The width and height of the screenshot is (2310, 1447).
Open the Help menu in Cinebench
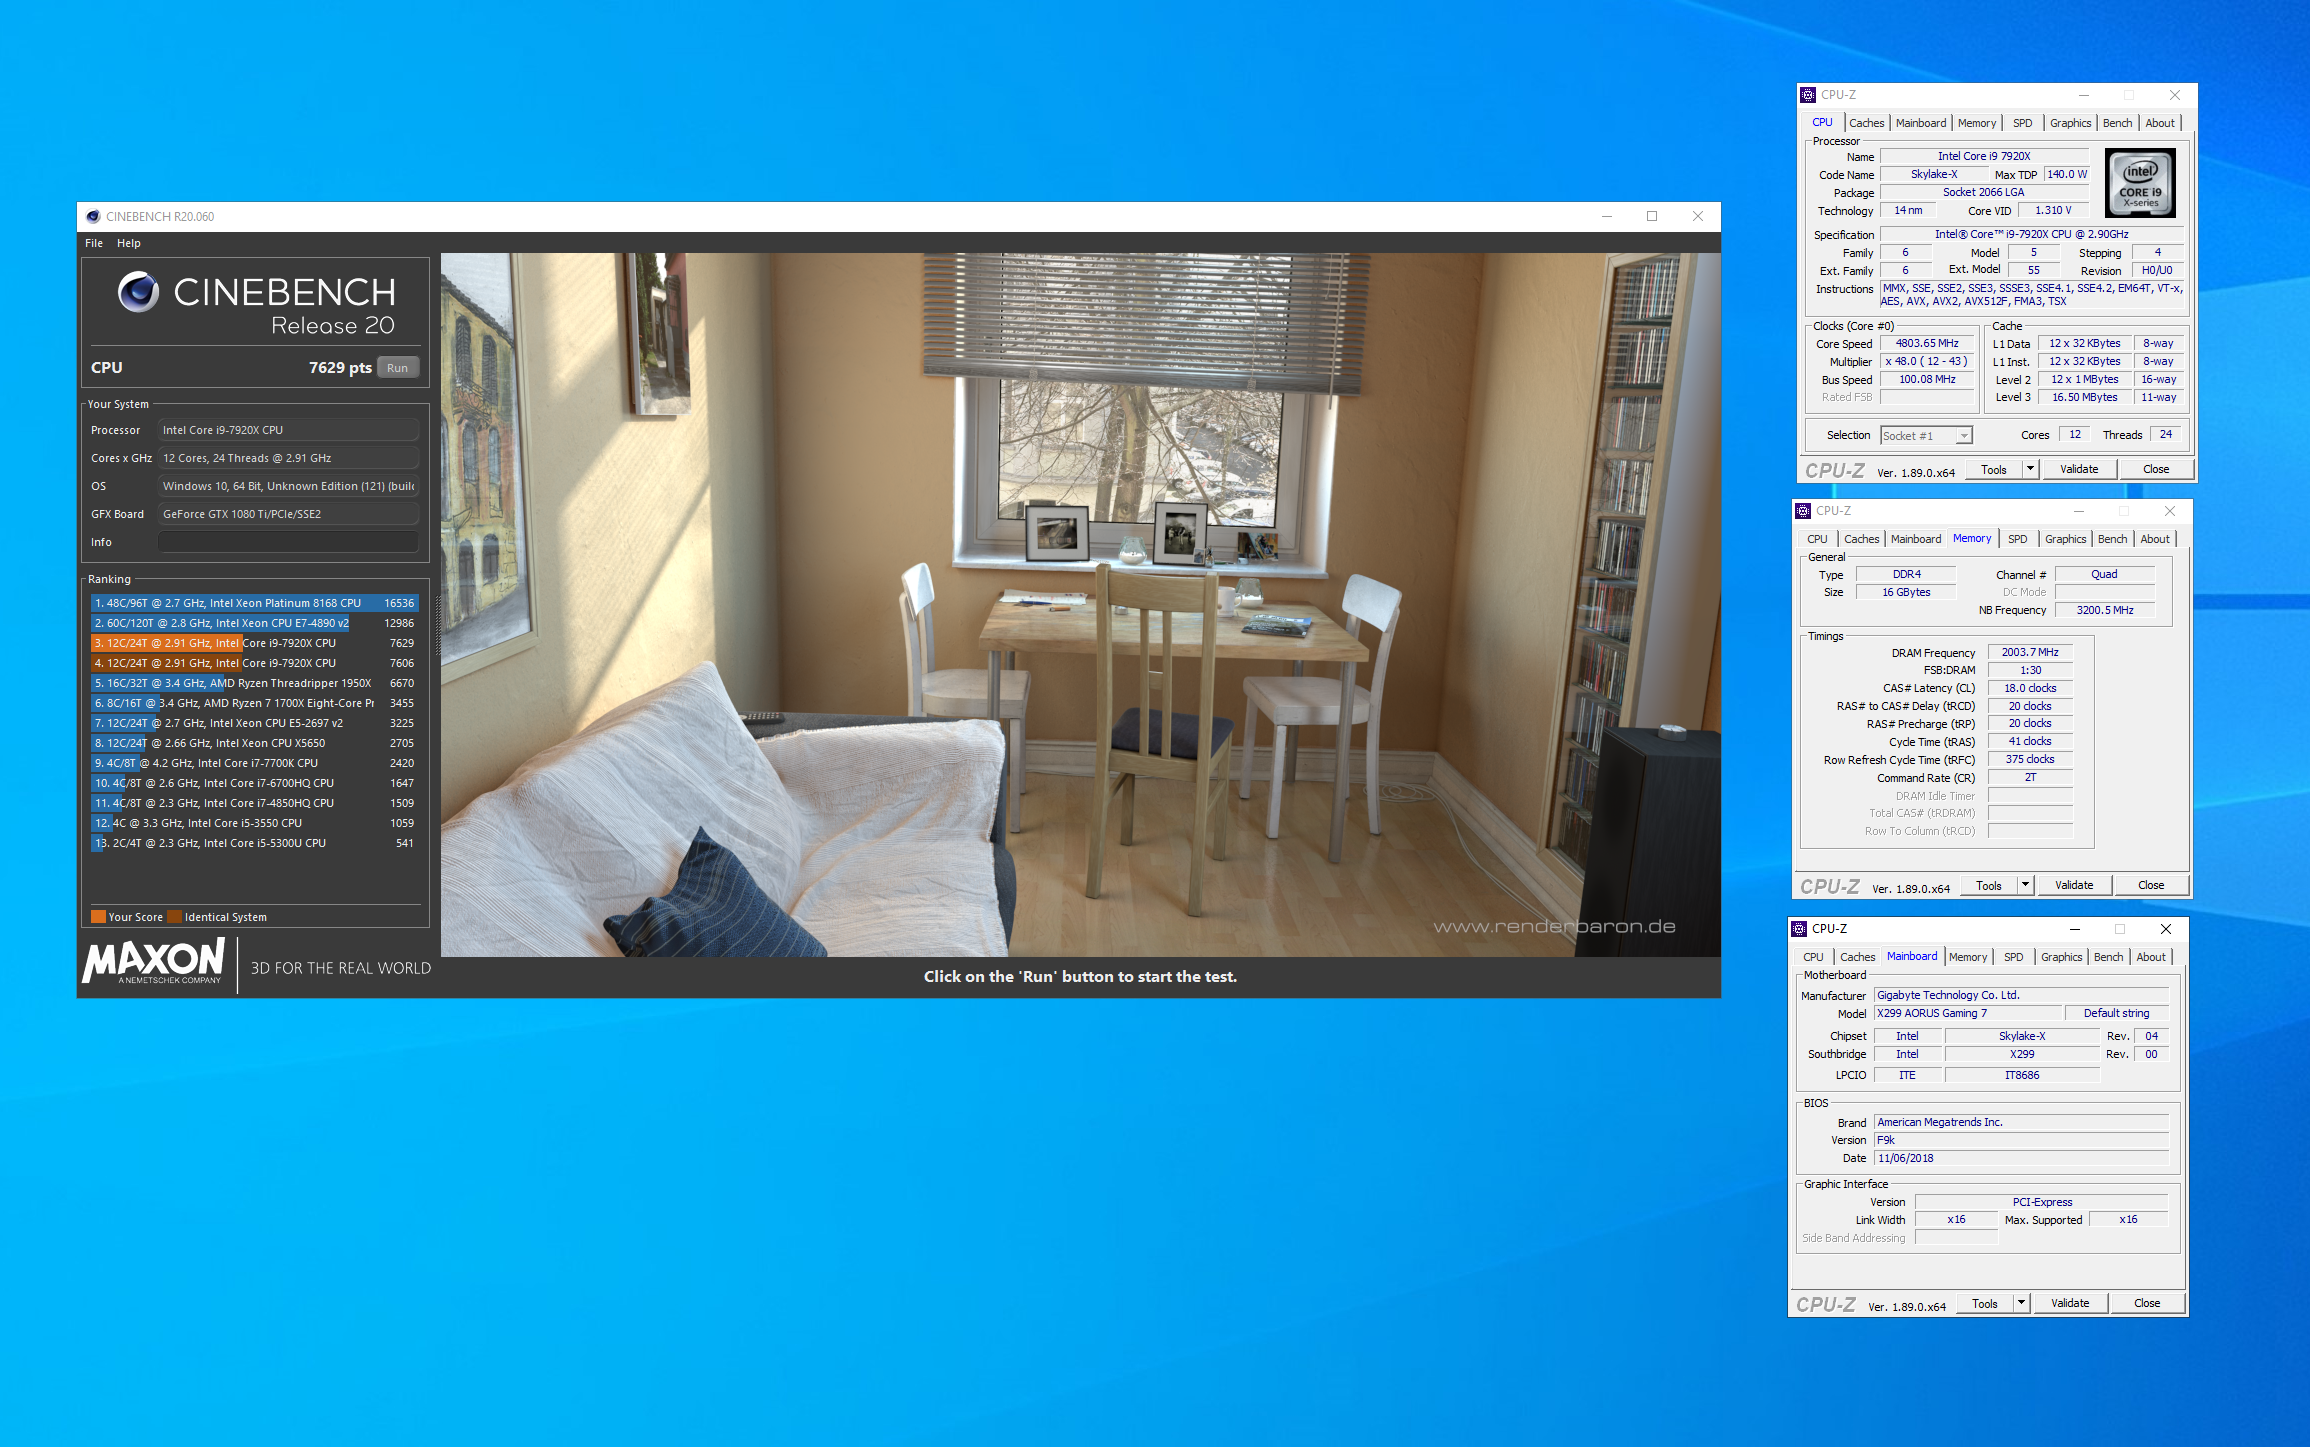coord(129,243)
